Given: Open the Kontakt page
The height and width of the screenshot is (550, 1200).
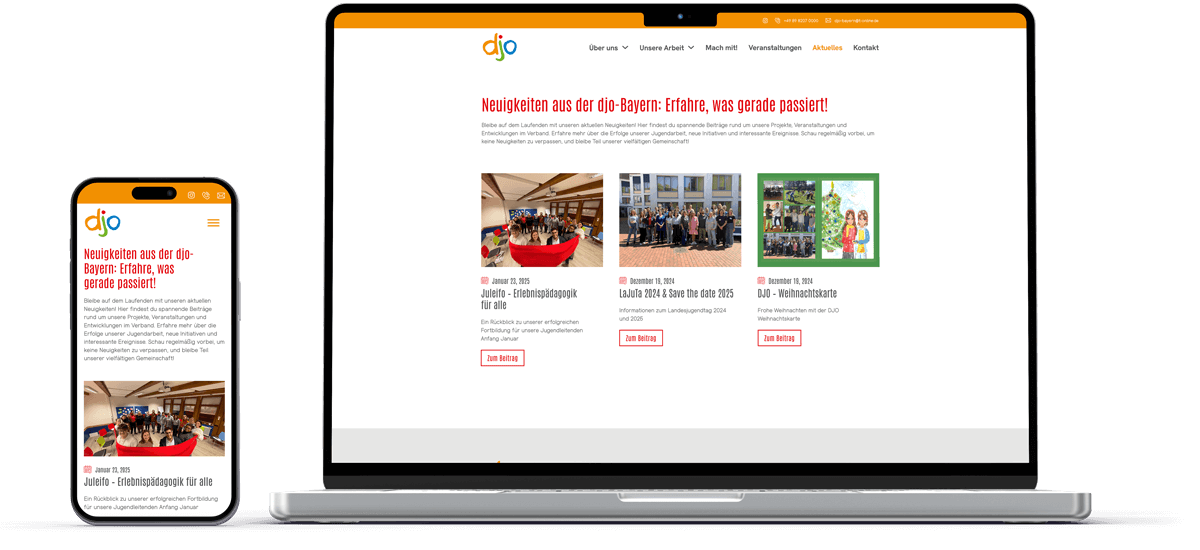Looking at the screenshot, I should pos(866,48).
